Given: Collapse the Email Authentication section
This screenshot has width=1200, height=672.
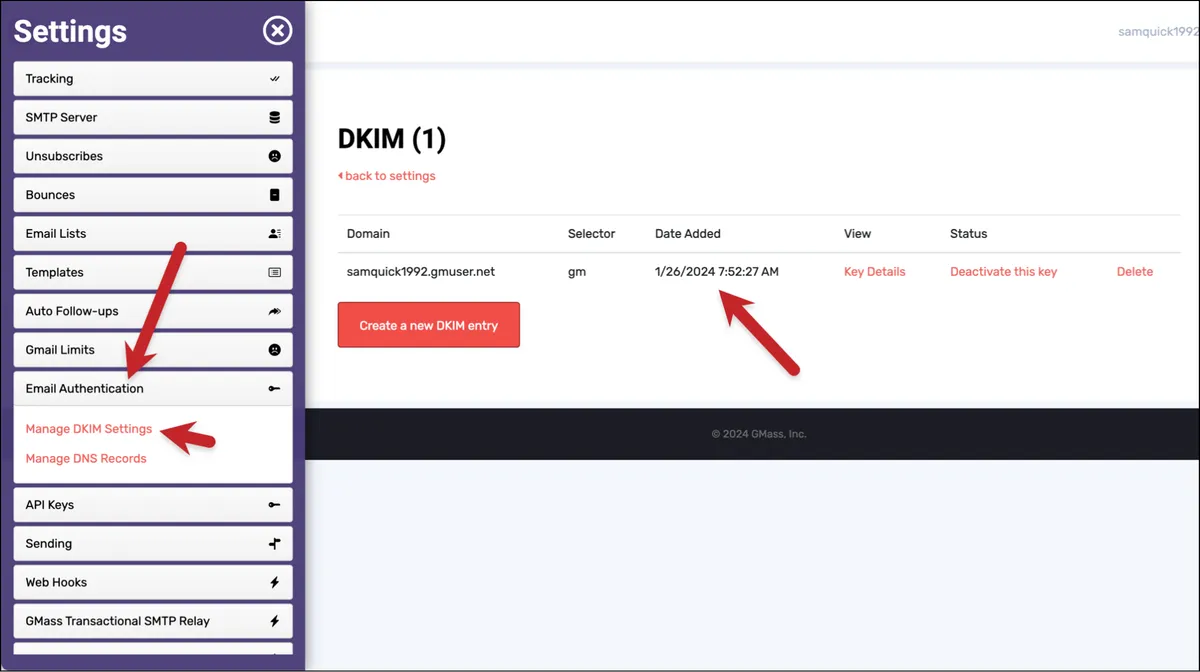Looking at the screenshot, I should point(153,389).
